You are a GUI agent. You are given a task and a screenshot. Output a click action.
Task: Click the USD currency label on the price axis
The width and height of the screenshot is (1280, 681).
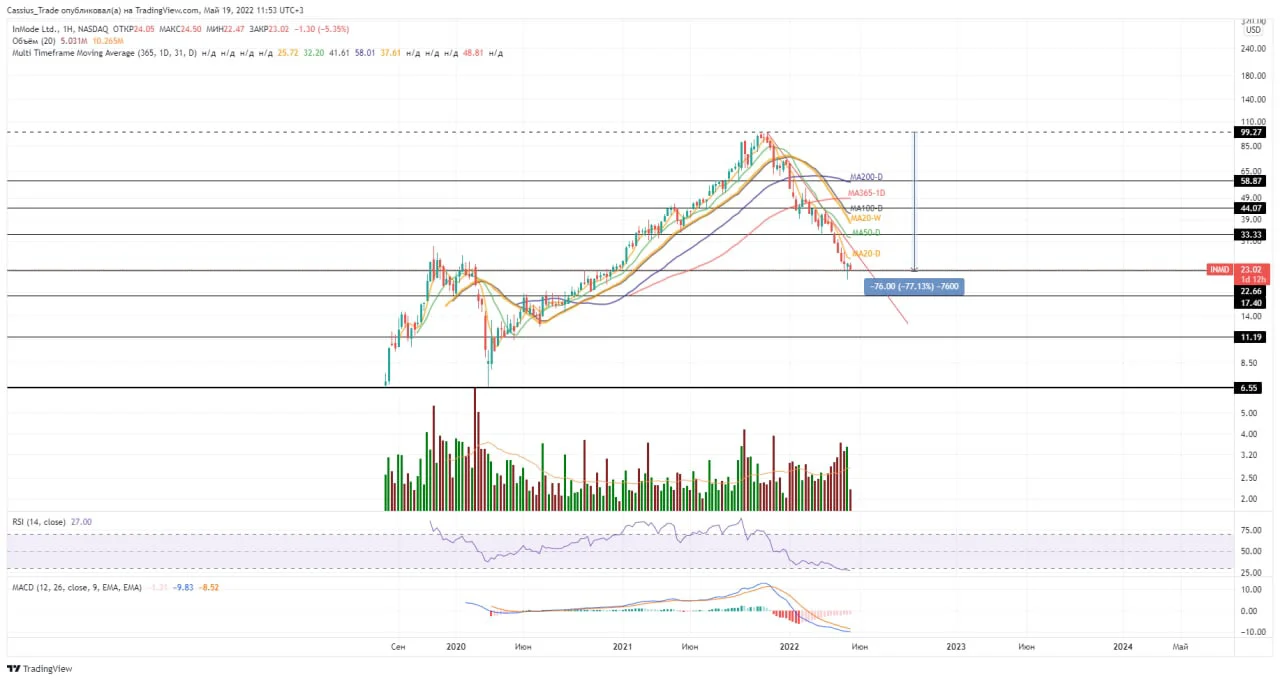coord(1252,30)
